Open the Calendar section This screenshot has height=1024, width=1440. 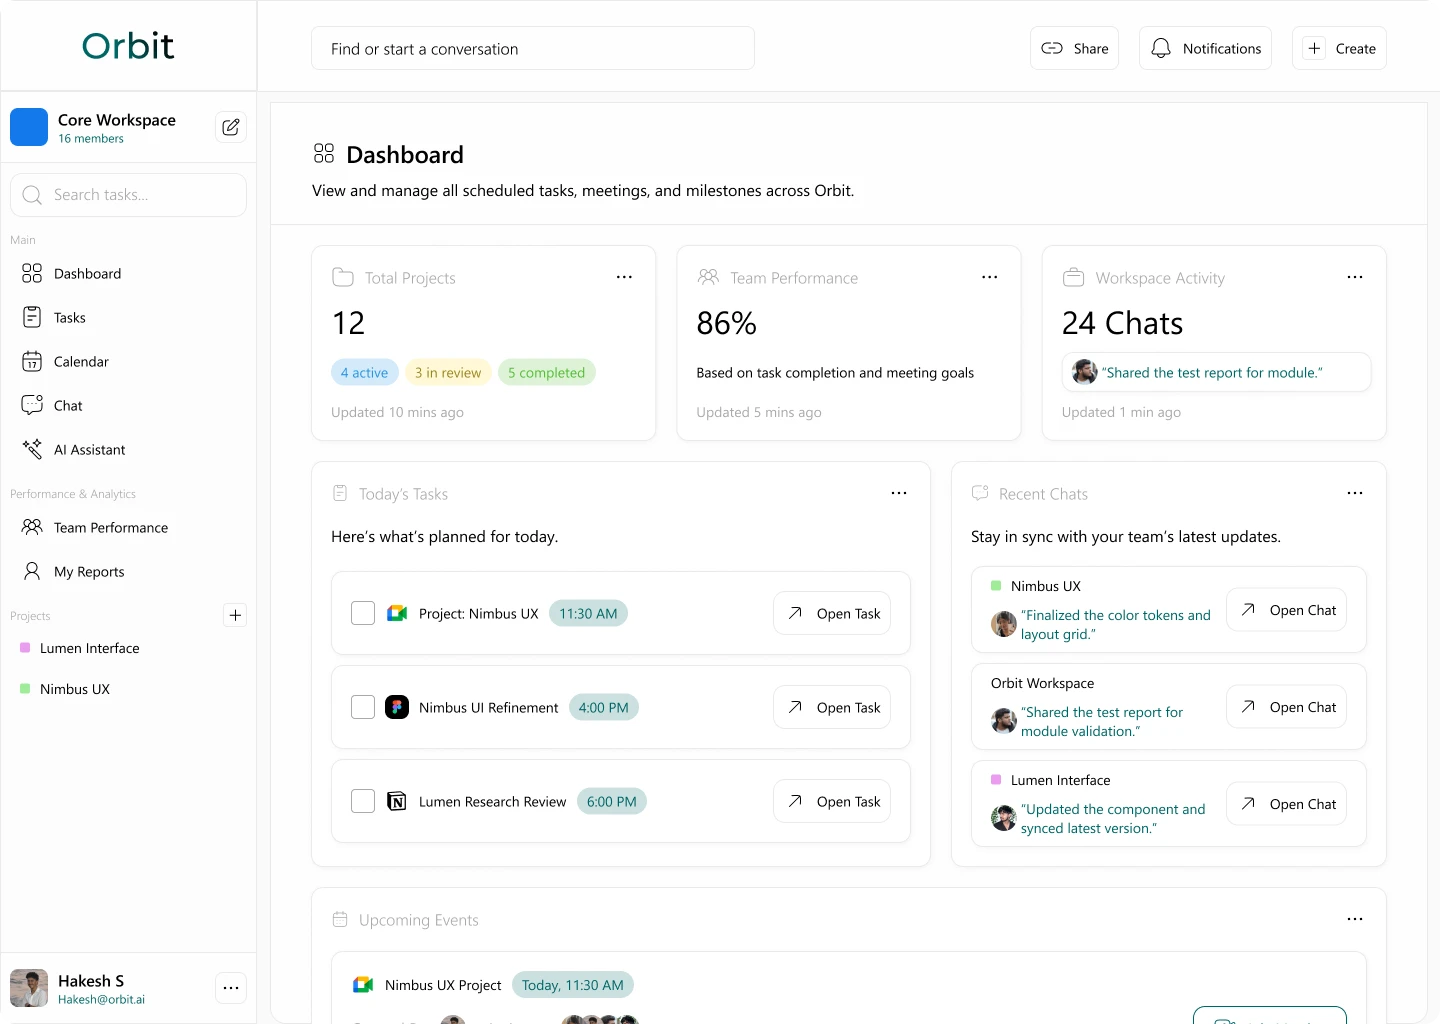(x=80, y=361)
